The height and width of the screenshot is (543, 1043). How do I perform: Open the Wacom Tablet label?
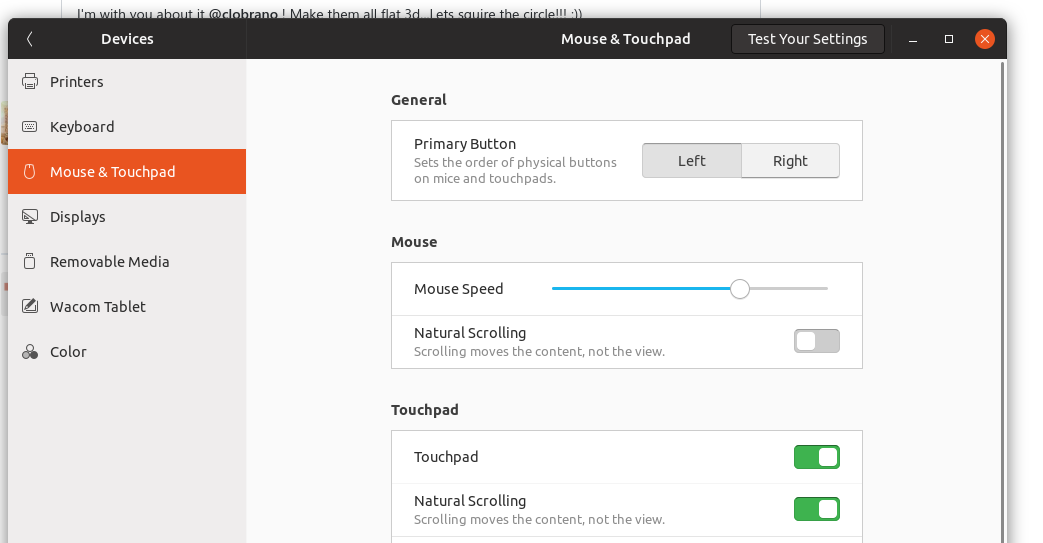[97, 307]
